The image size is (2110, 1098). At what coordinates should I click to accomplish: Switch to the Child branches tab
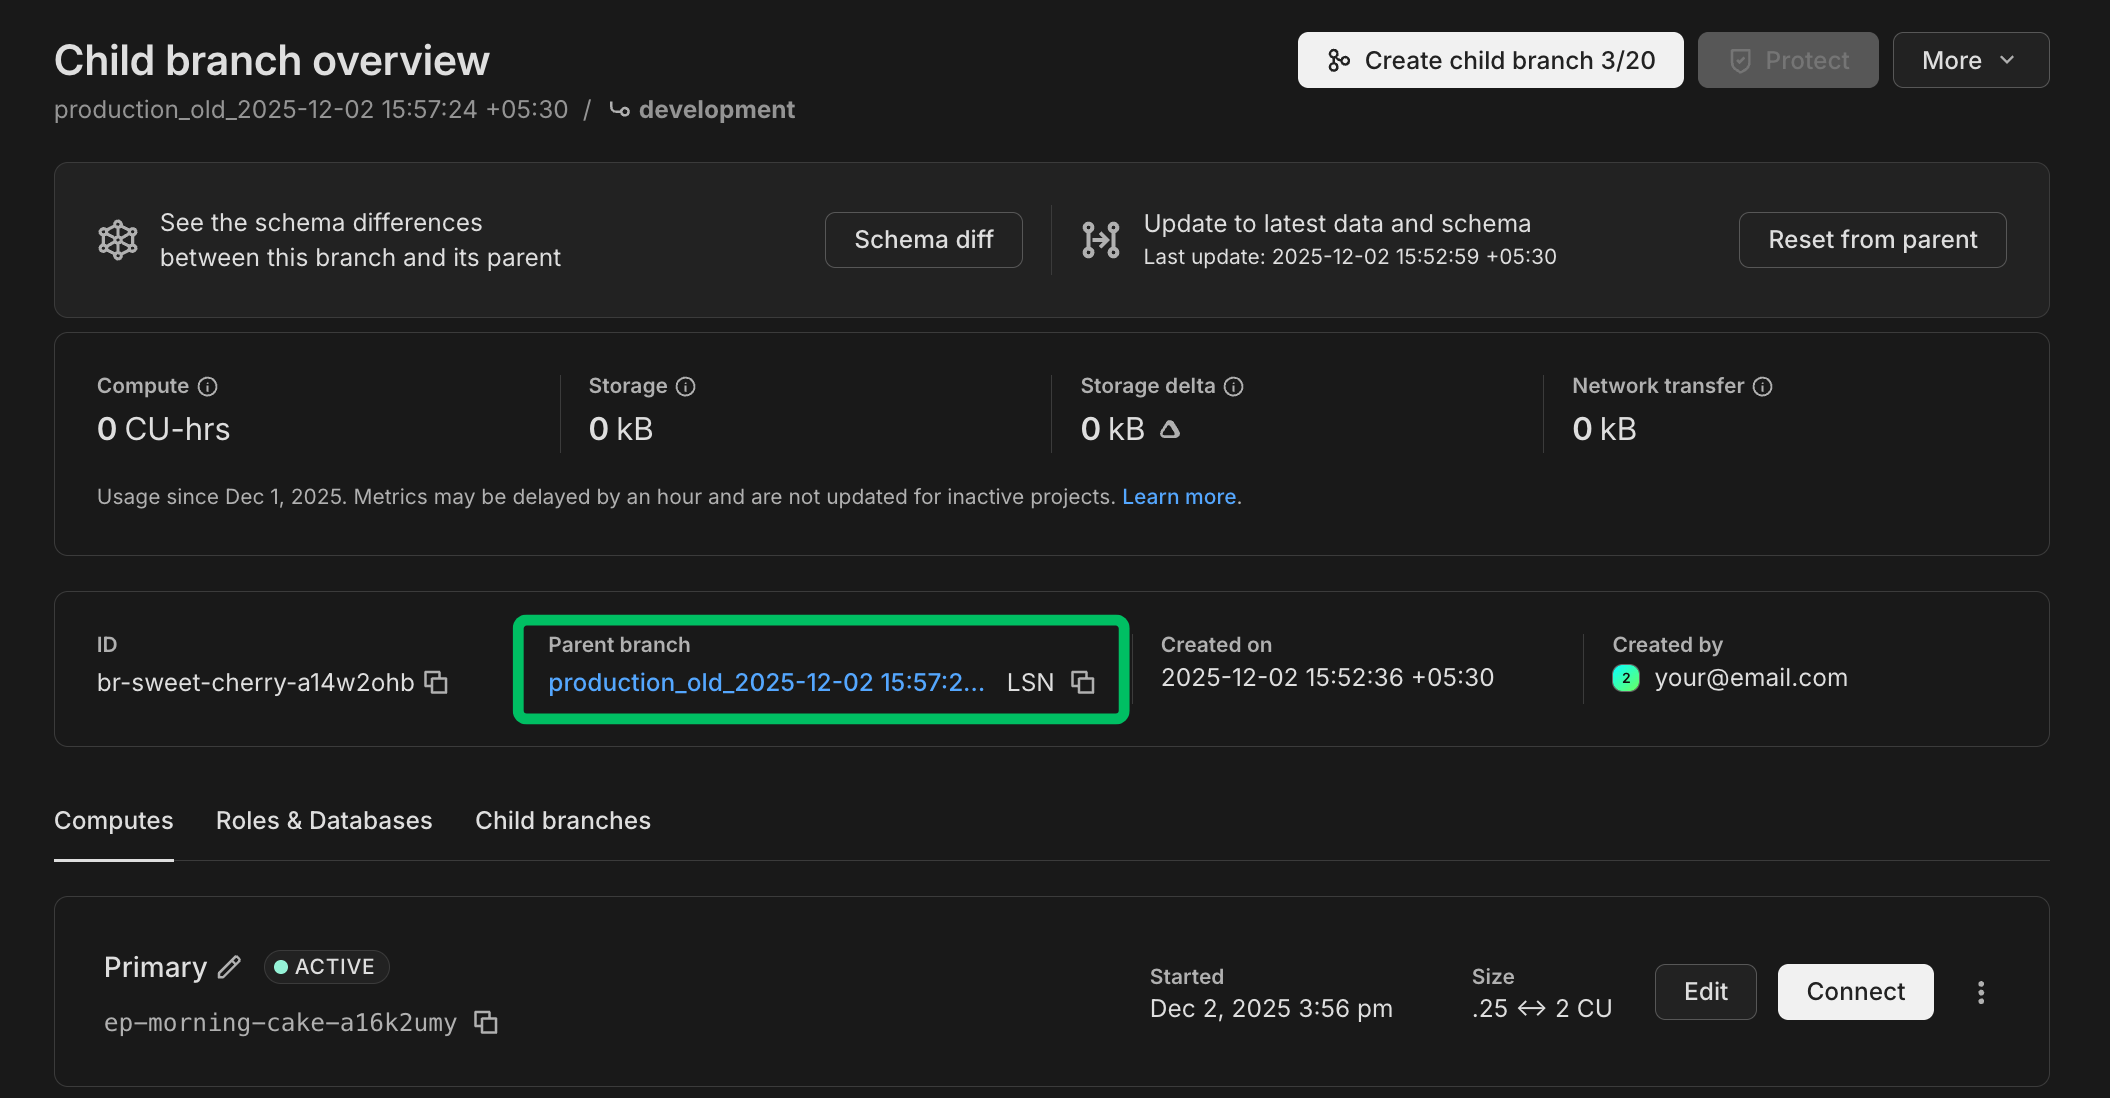click(562, 820)
